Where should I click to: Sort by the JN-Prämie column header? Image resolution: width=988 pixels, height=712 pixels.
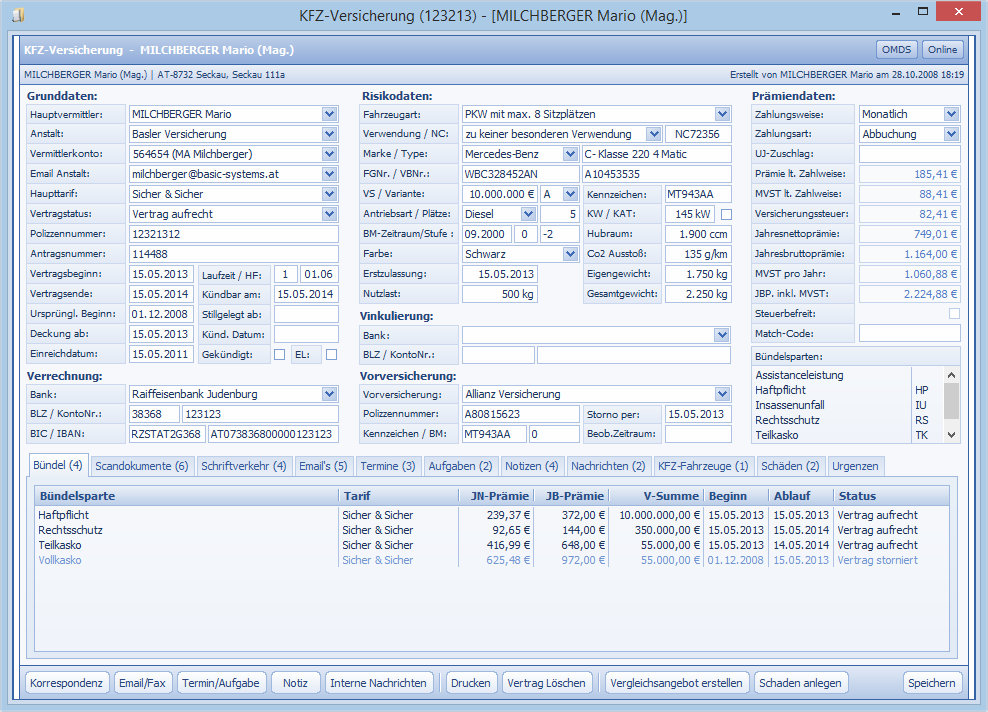[496, 496]
